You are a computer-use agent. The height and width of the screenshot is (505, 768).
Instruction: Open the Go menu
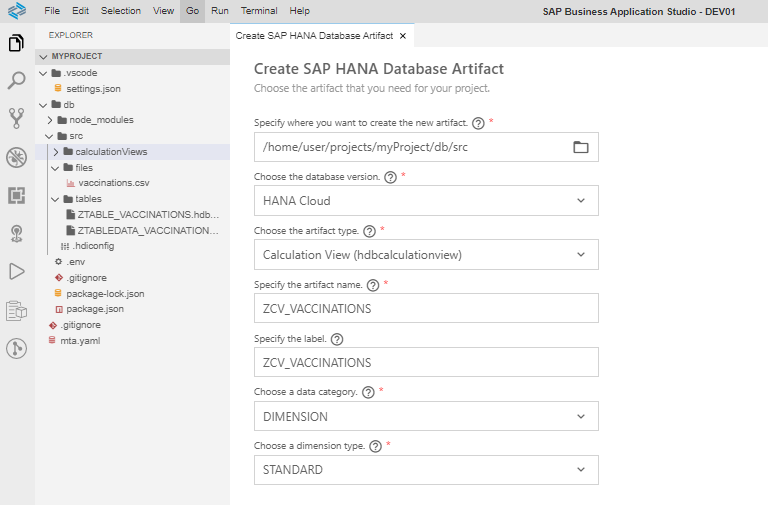[192, 11]
